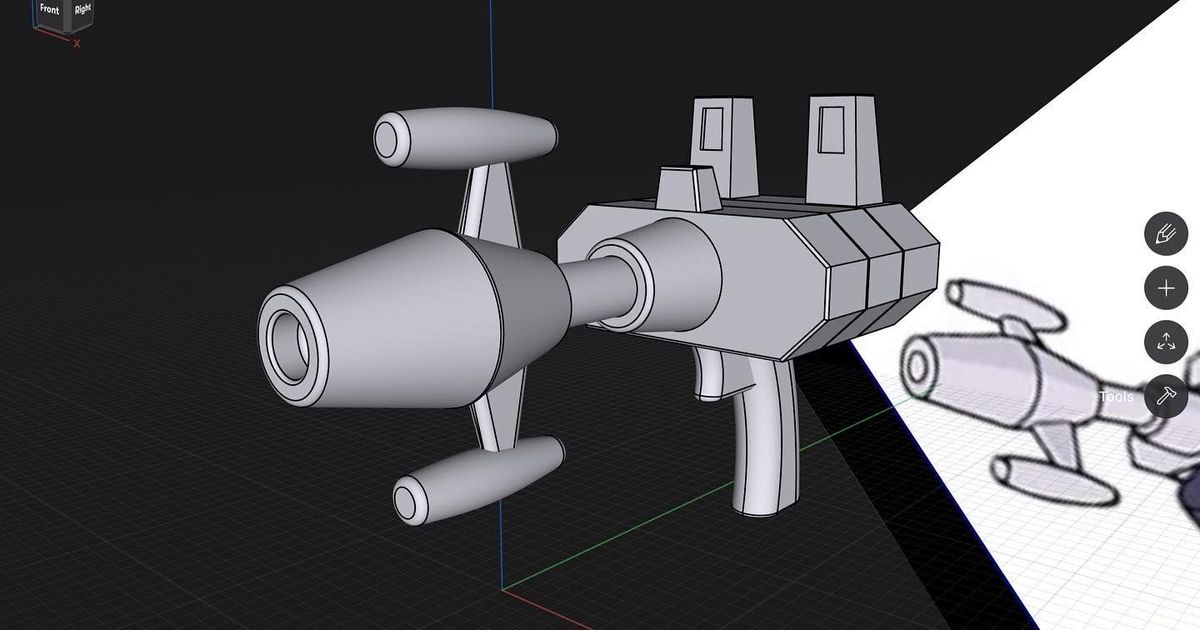
Task: Click the red X axis label under the cube
Action: tap(77, 44)
